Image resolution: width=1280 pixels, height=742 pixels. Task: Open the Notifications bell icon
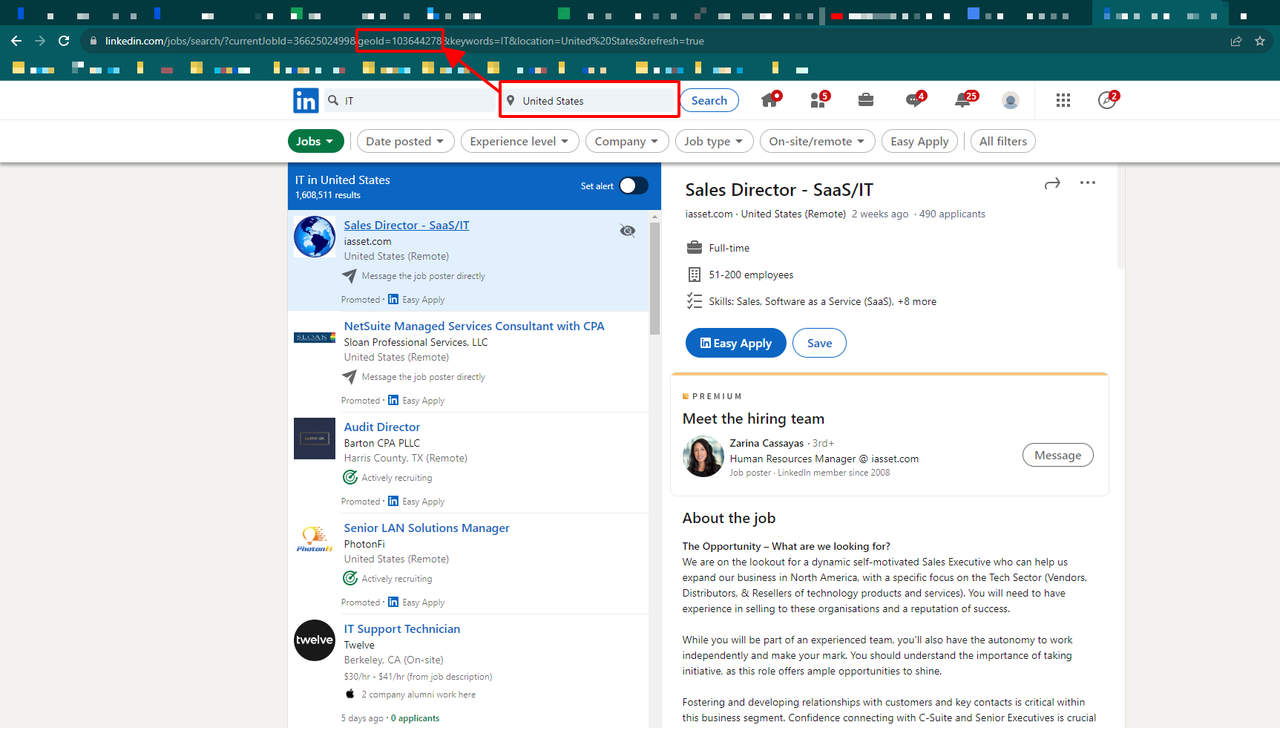[x=962, y=100]
